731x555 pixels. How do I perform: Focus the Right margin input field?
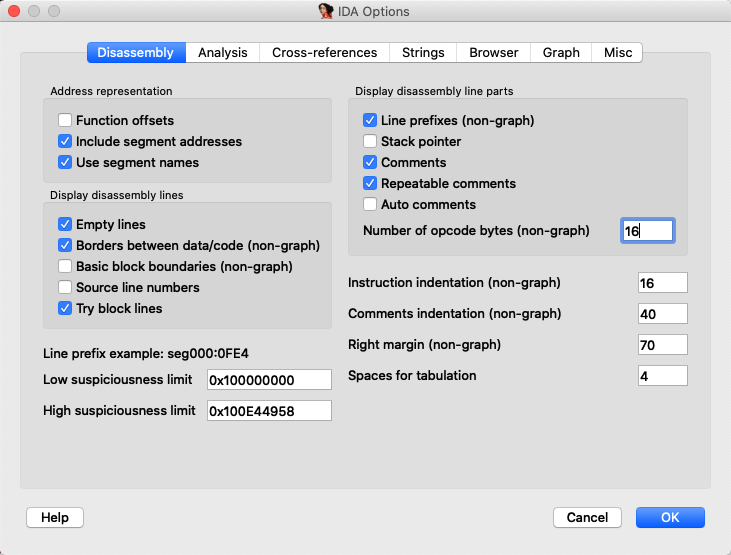click(662, 344)
